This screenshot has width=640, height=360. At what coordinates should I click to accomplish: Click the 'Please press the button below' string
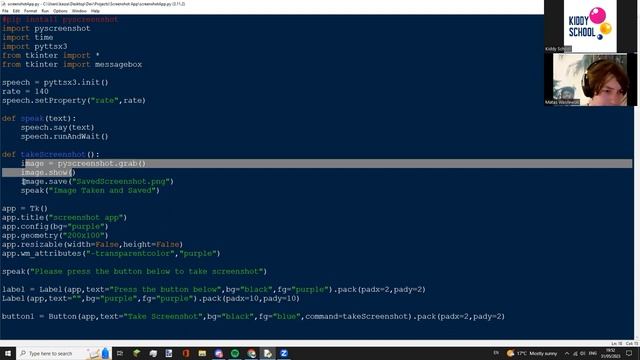pyautogui.click(x=147, y=271)
